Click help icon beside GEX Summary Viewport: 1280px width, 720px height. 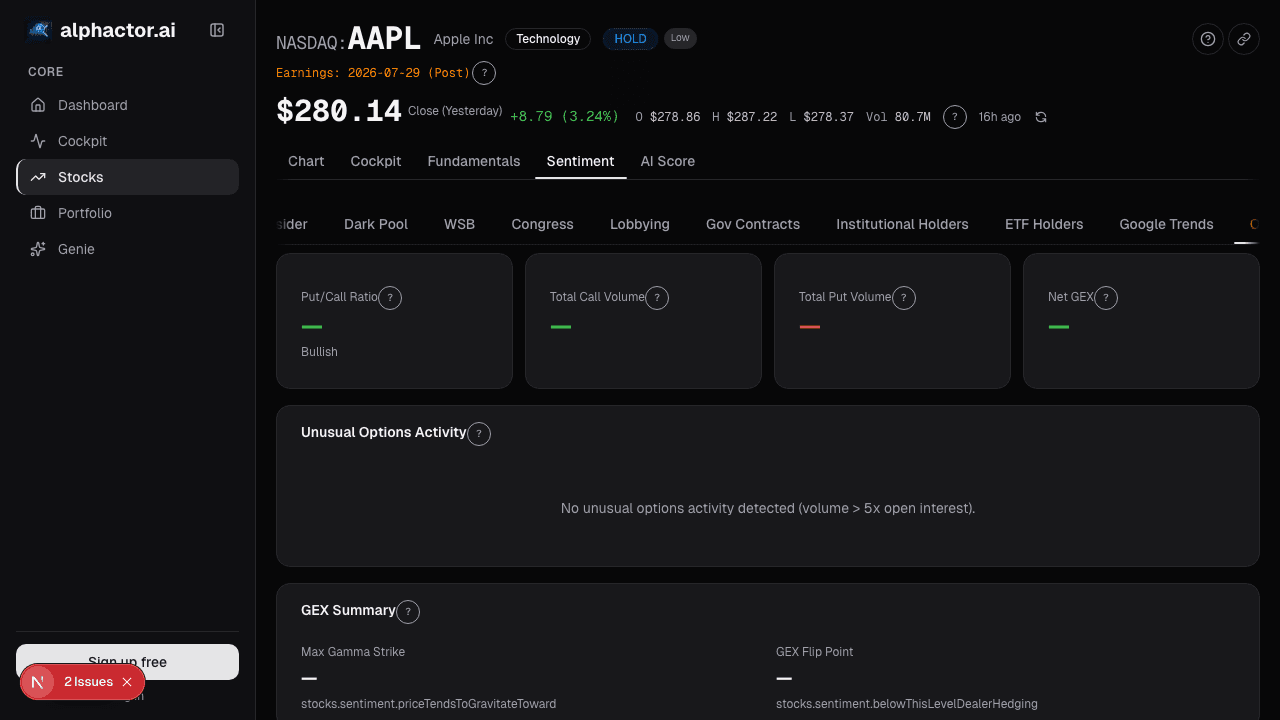(408, 612)
